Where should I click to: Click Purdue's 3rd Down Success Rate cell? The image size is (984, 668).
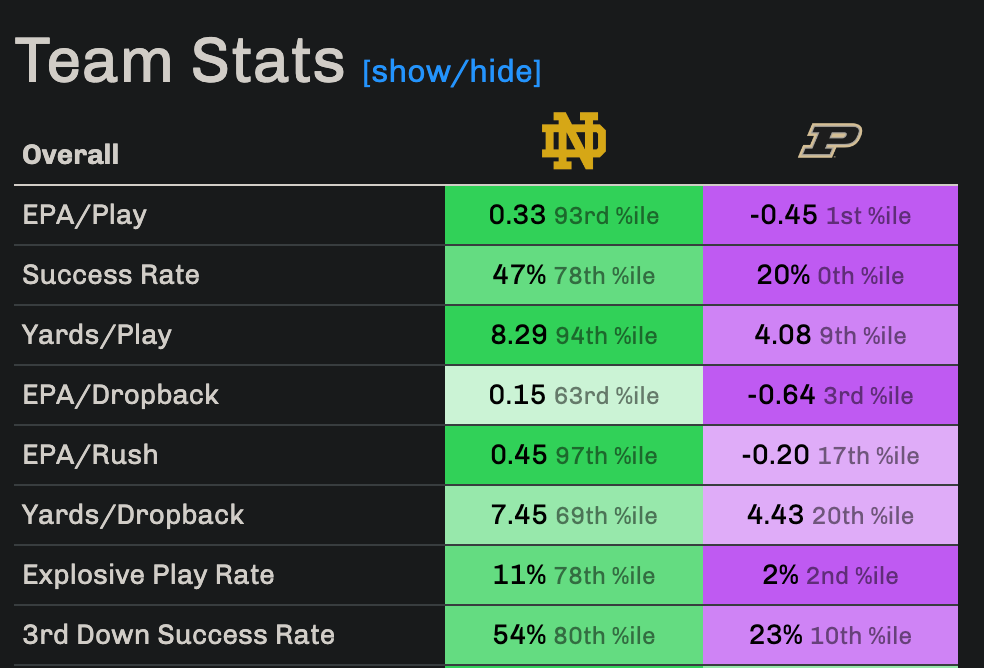coord(830,635)
